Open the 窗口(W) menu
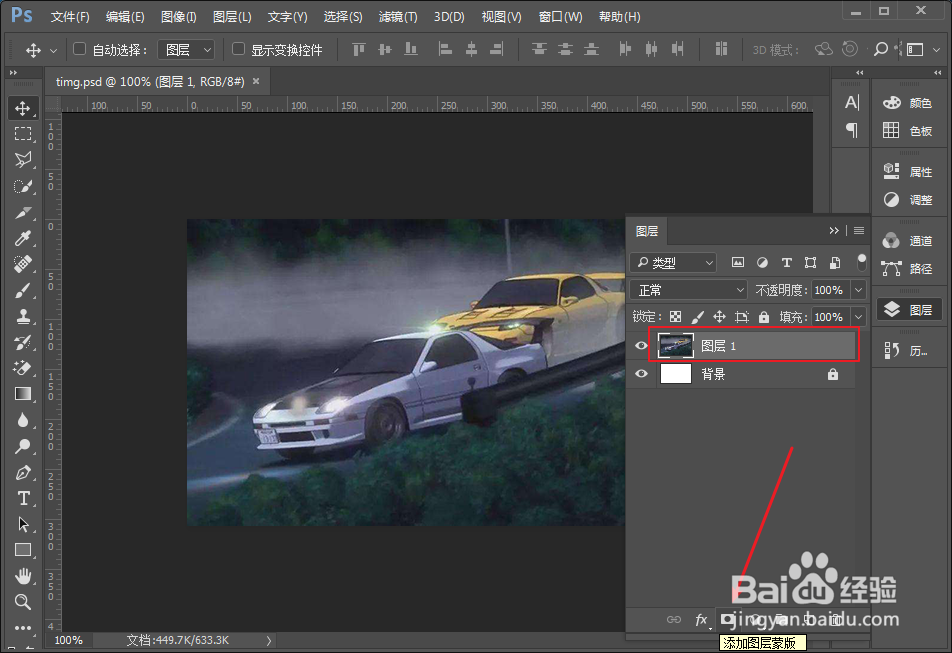This screenshot has width=952, height=653. tap(560, 16)
